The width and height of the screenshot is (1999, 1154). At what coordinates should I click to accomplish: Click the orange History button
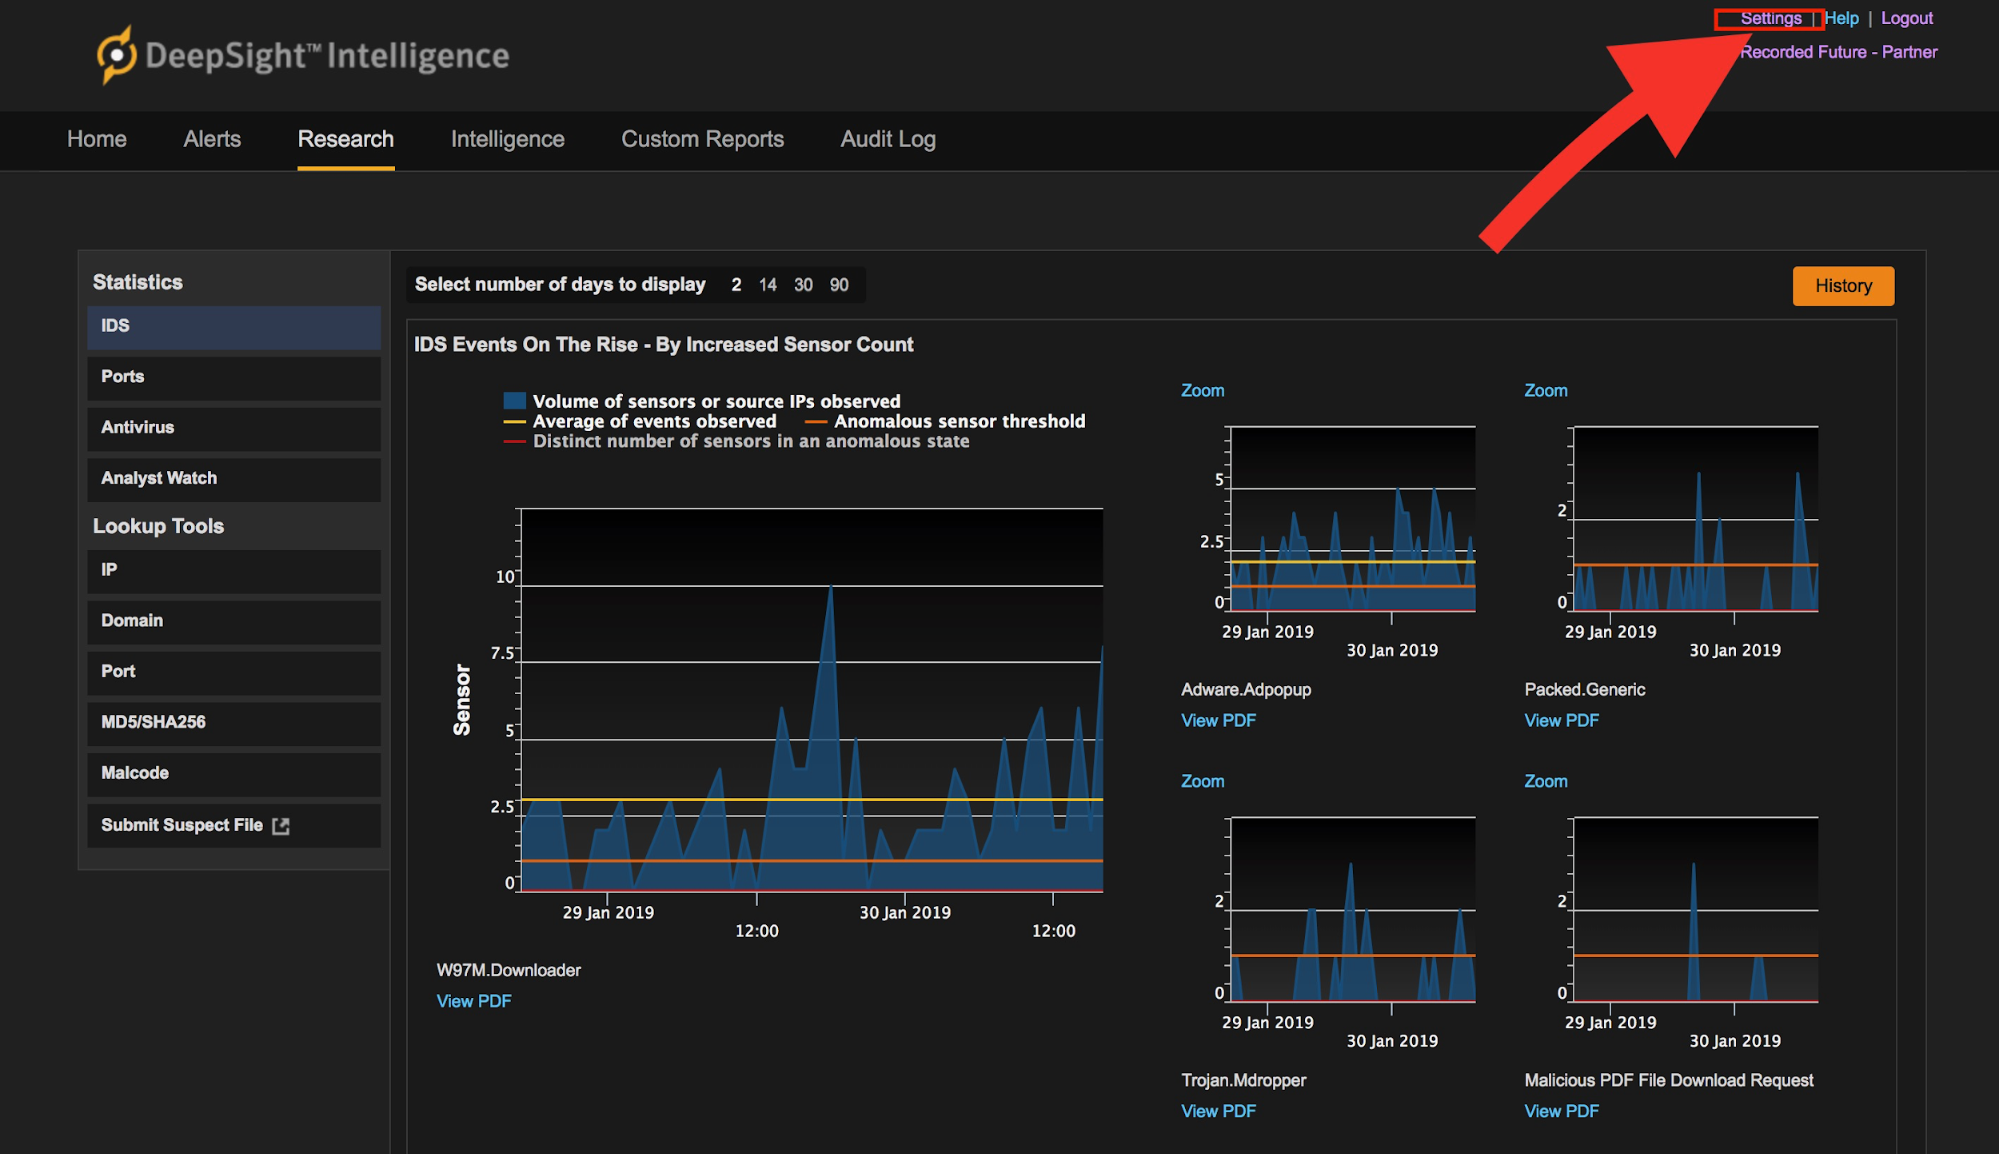click(x=1843, y=286)
